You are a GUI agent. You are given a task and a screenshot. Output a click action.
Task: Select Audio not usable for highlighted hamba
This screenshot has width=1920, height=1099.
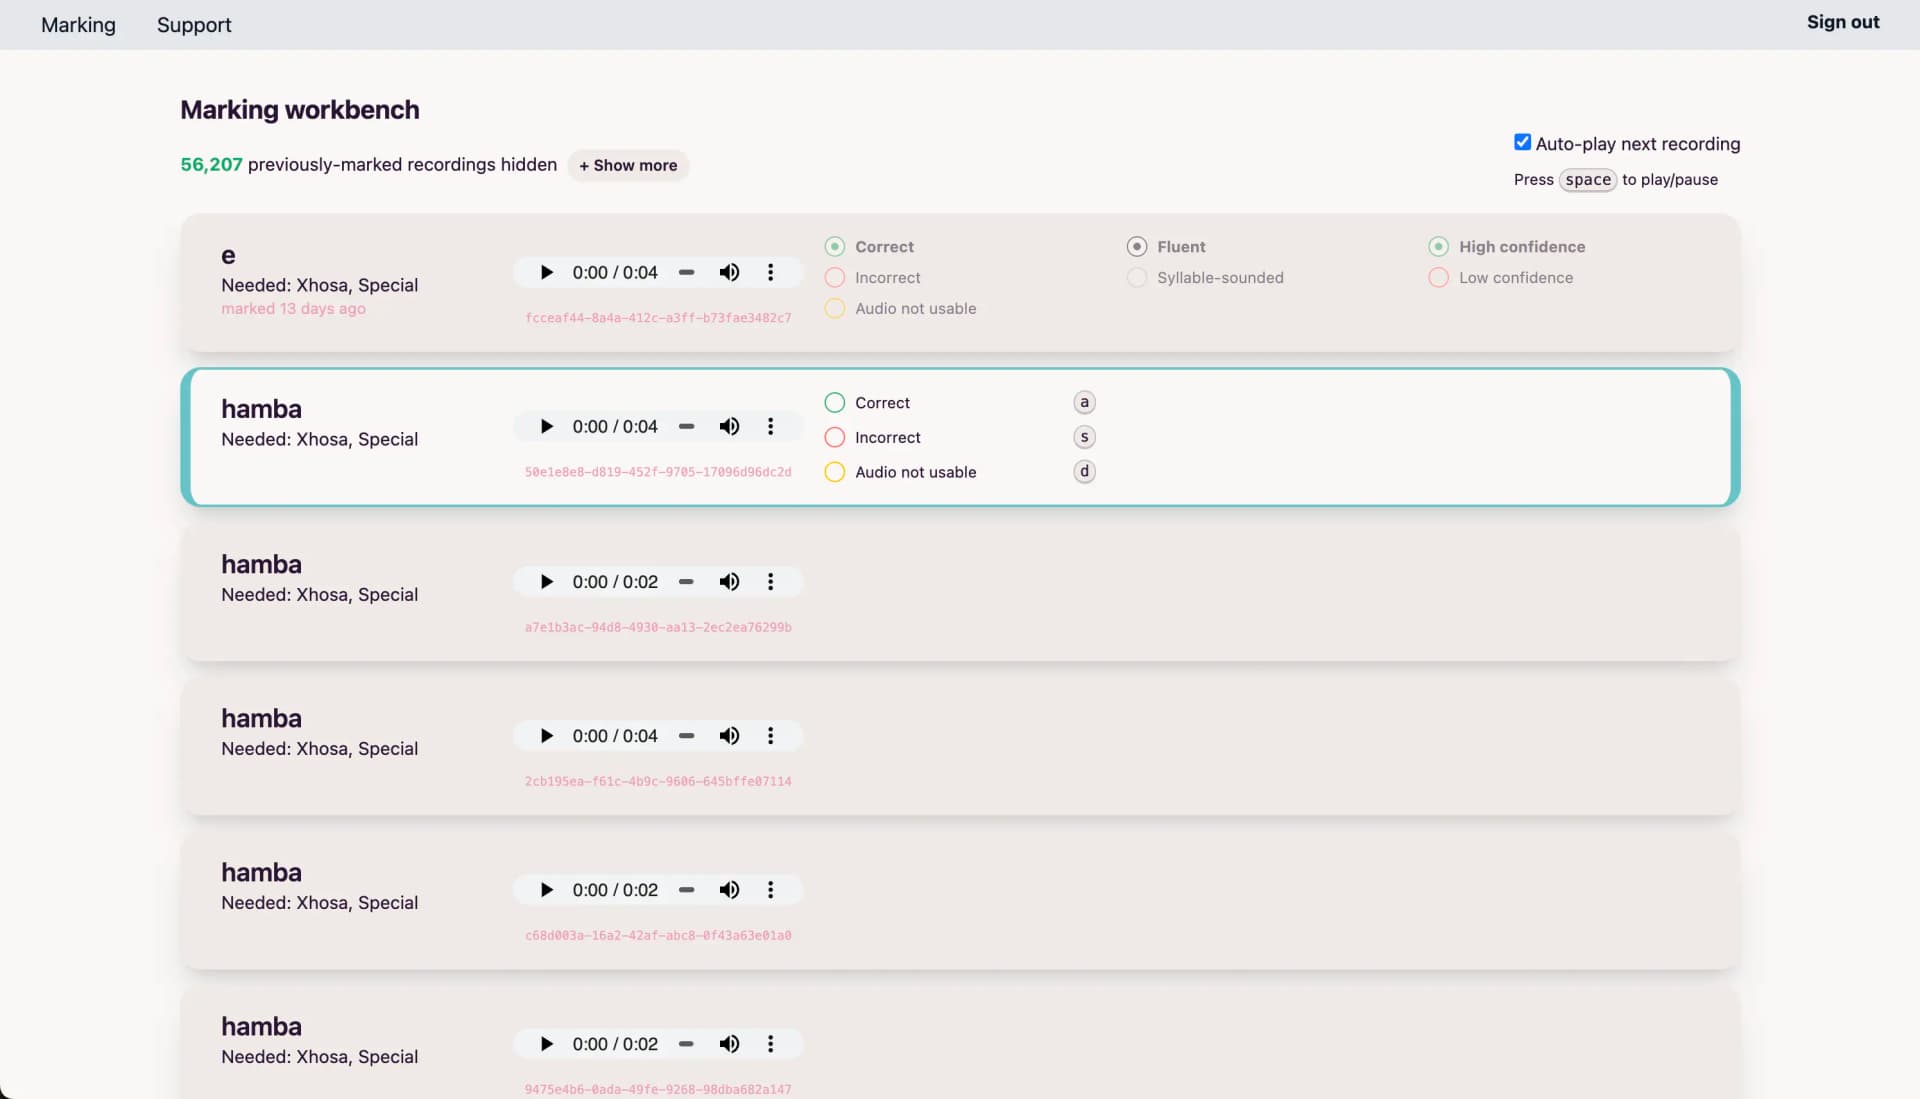(x=835, y=472)
